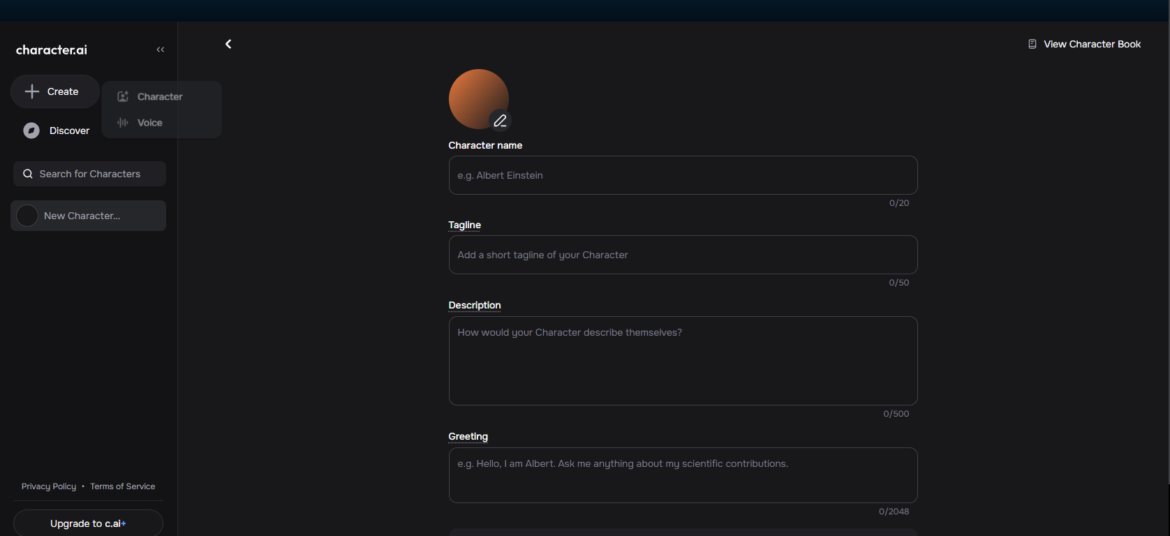1170x536 pixels.
Task: Click the pencil icon to edit avatar
Action: pos(500,121)
